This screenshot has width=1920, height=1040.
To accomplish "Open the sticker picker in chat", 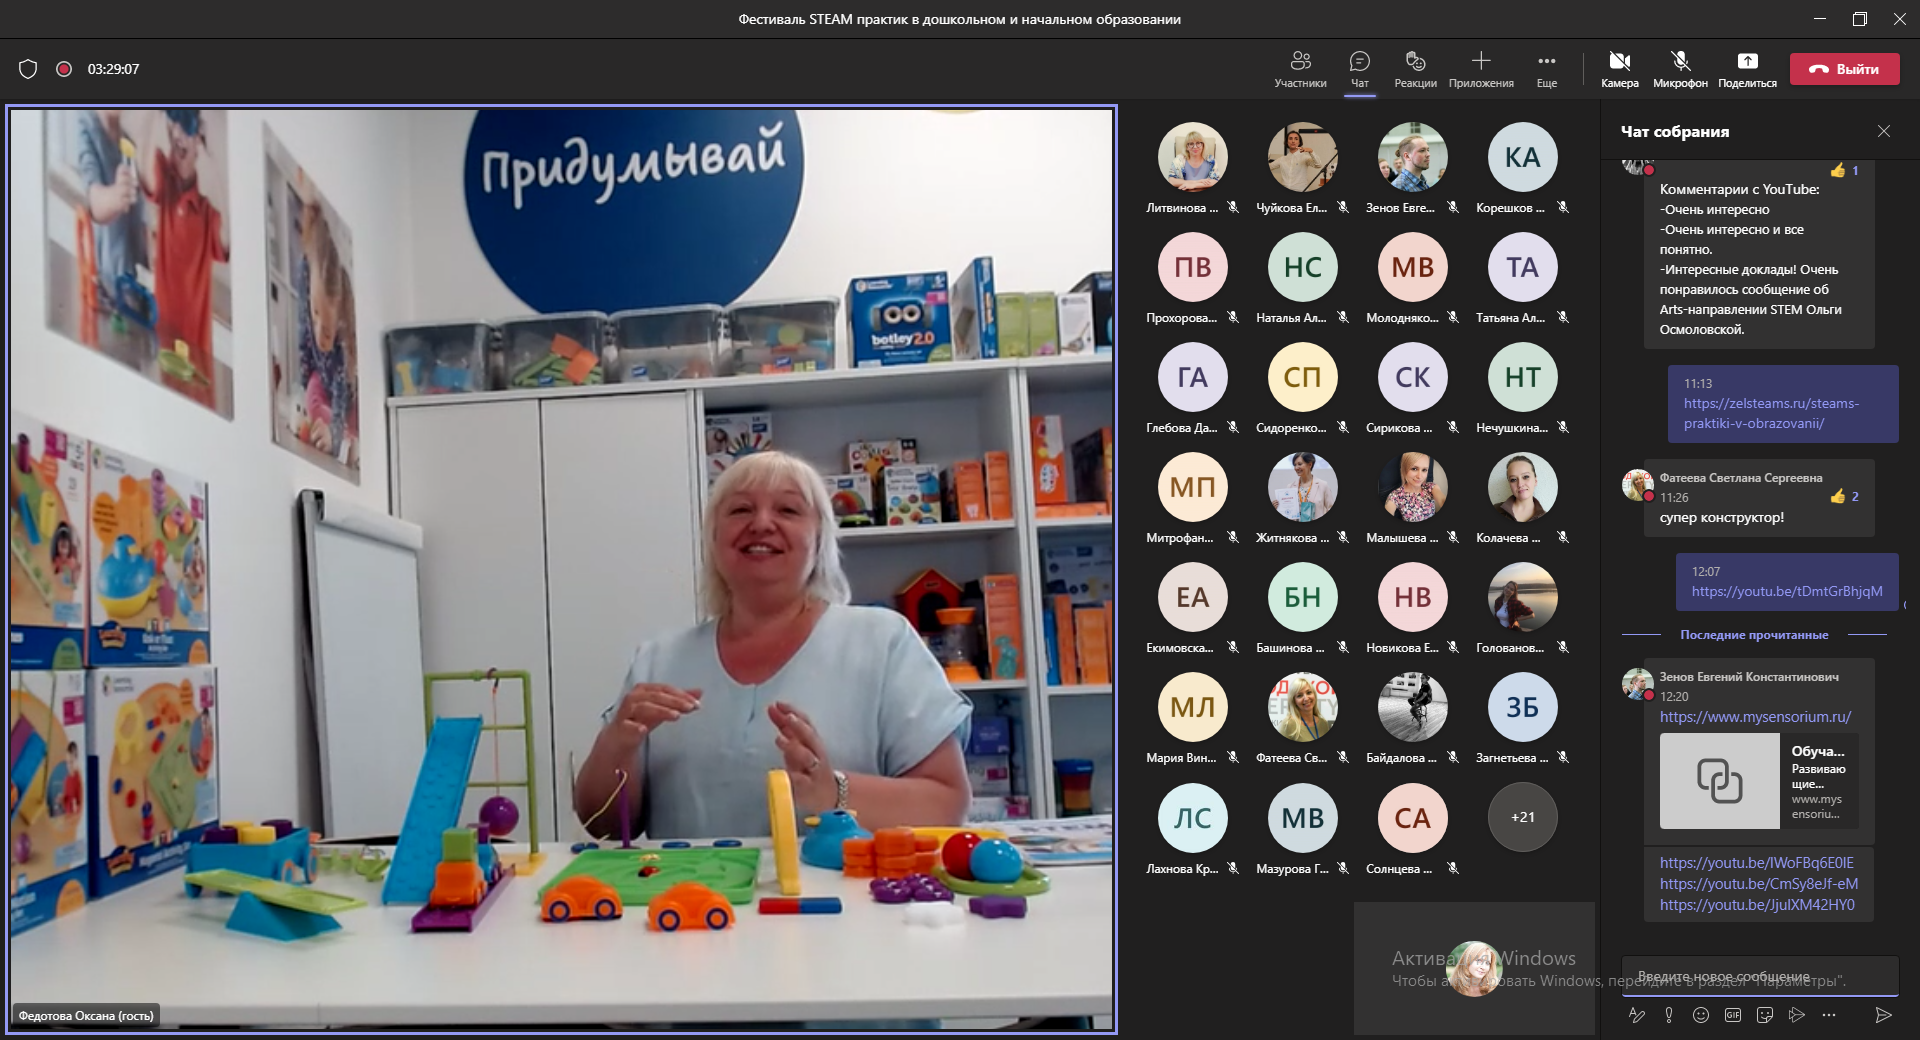I will coord(1765,1015).
